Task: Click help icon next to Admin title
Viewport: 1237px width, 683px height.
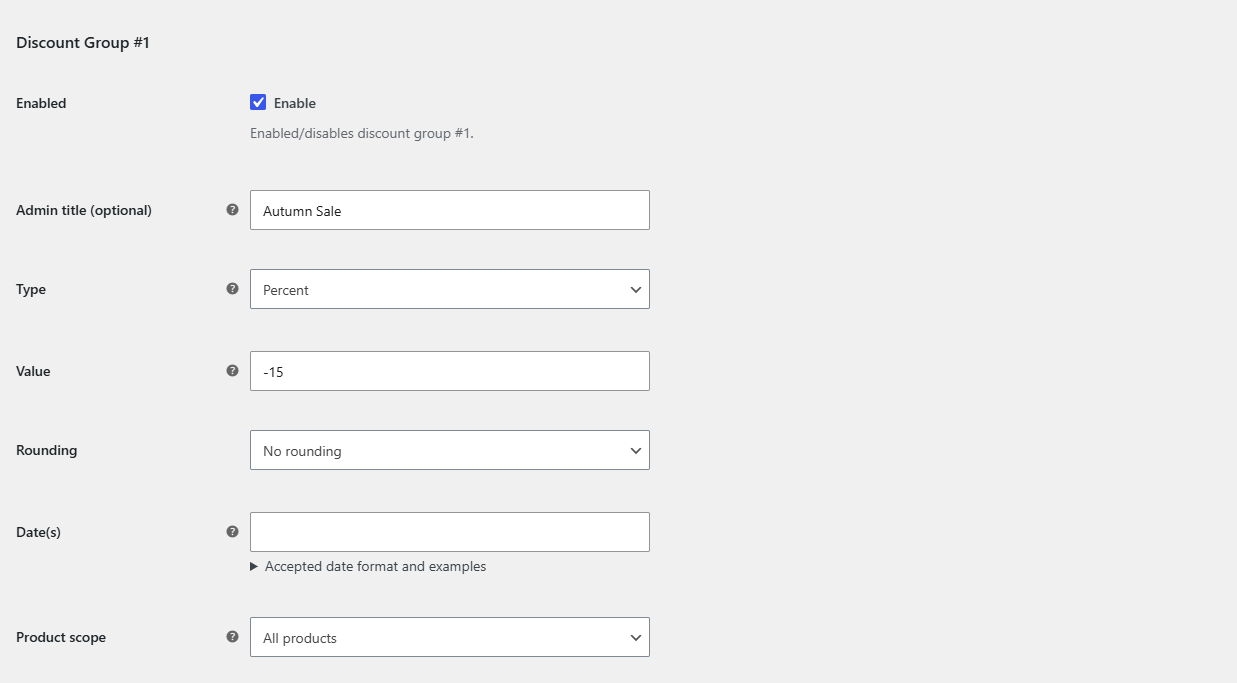Action: (x=232, y=210)
